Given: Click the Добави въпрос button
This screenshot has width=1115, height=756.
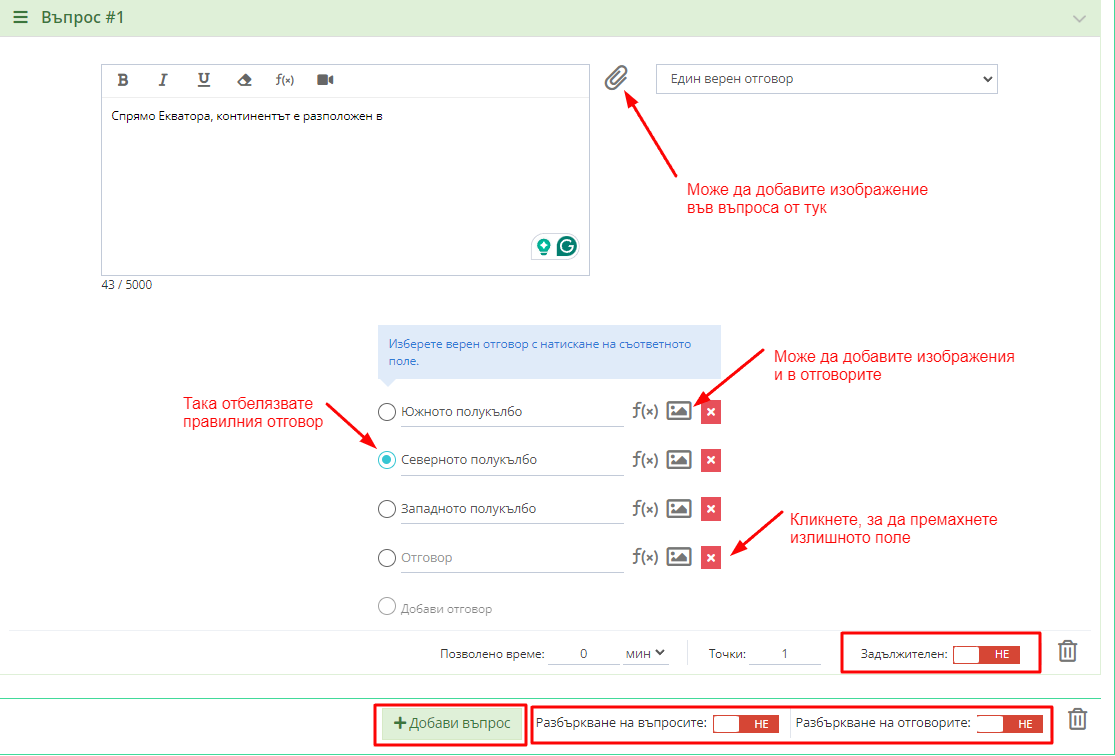Looking at the screenshot, I should pyautogui.click(x=452, y=724).
